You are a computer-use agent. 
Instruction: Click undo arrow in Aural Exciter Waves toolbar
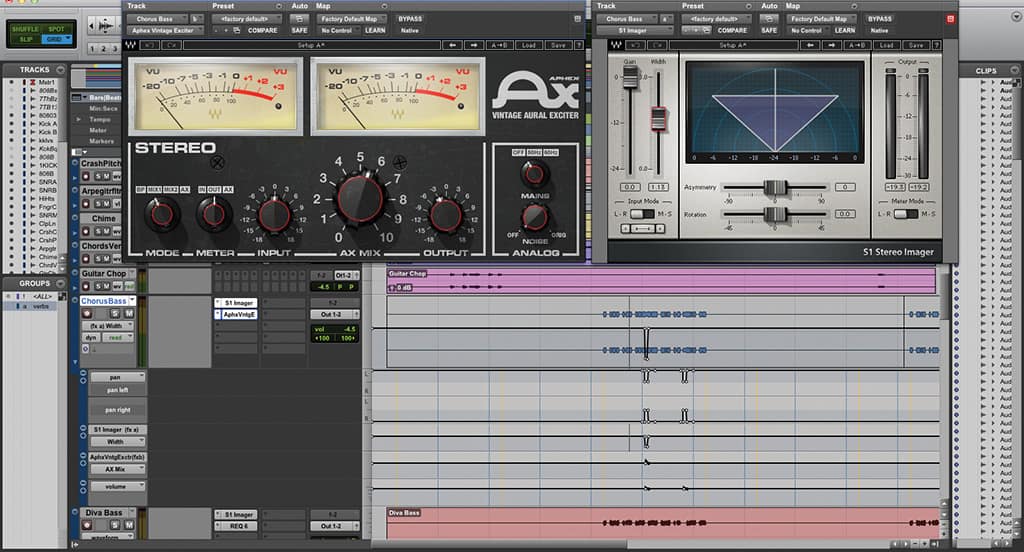150,45
